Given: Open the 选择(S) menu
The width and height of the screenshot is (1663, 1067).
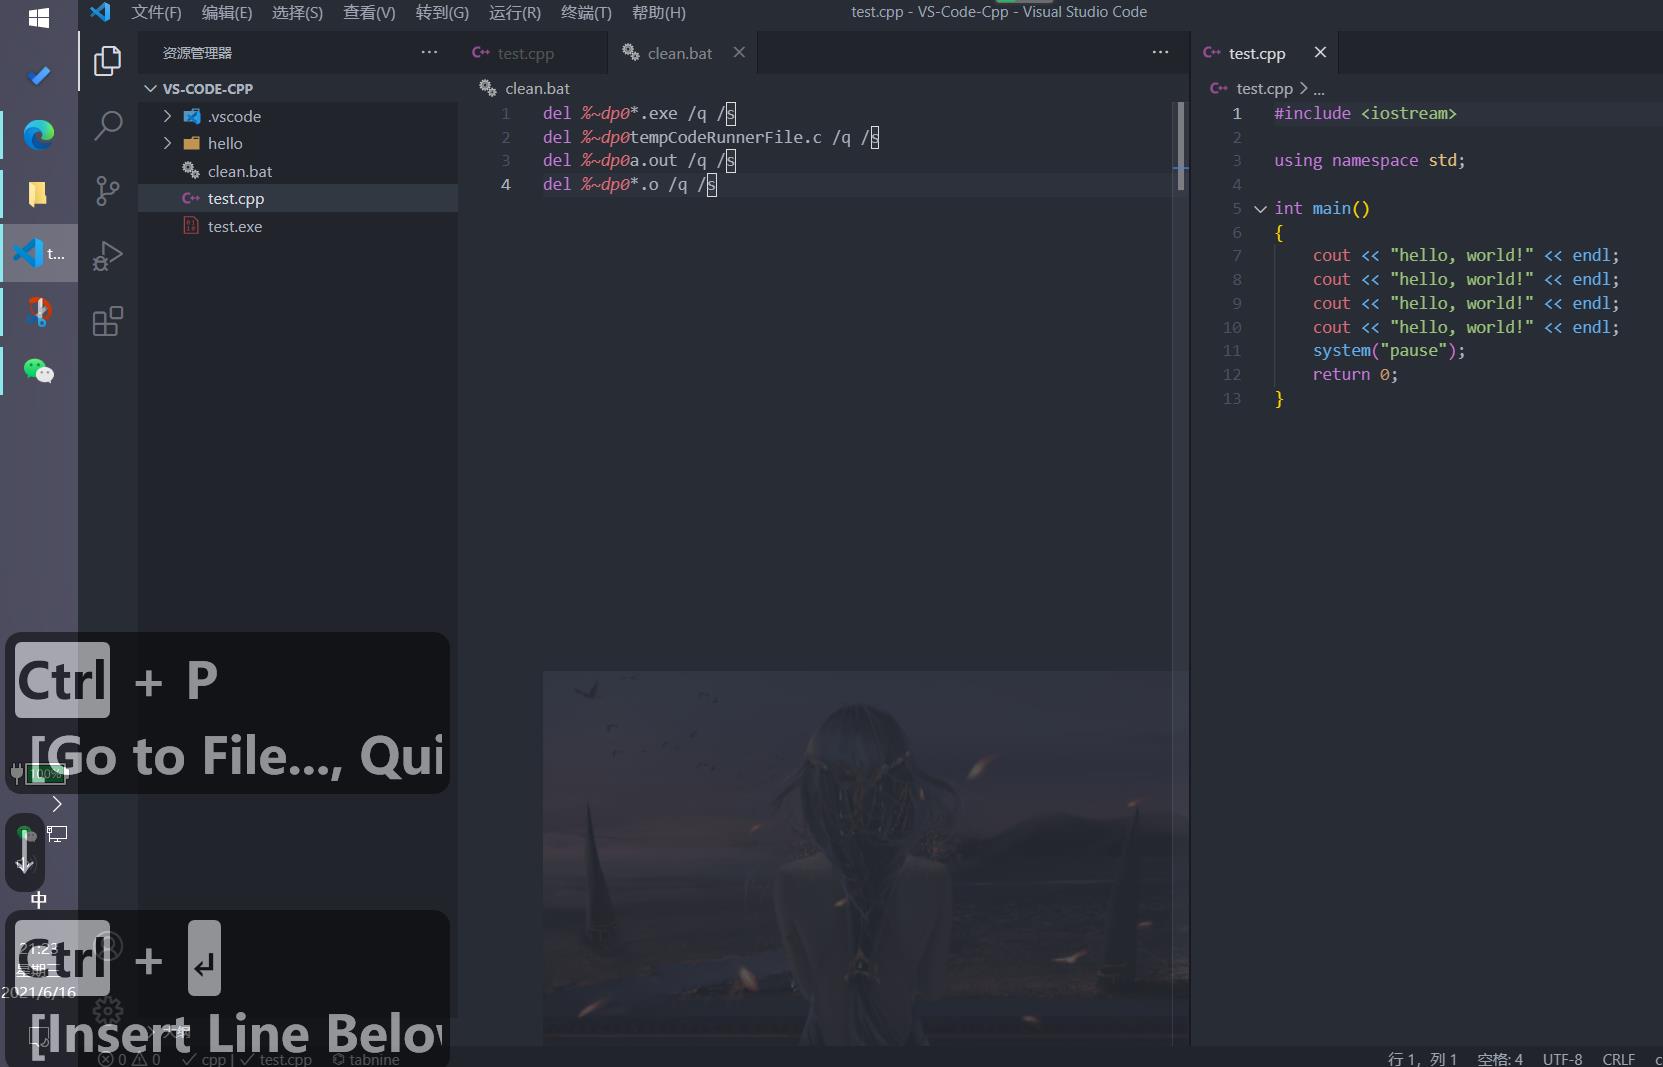Looking at the screenshot, I should point(297,12).
